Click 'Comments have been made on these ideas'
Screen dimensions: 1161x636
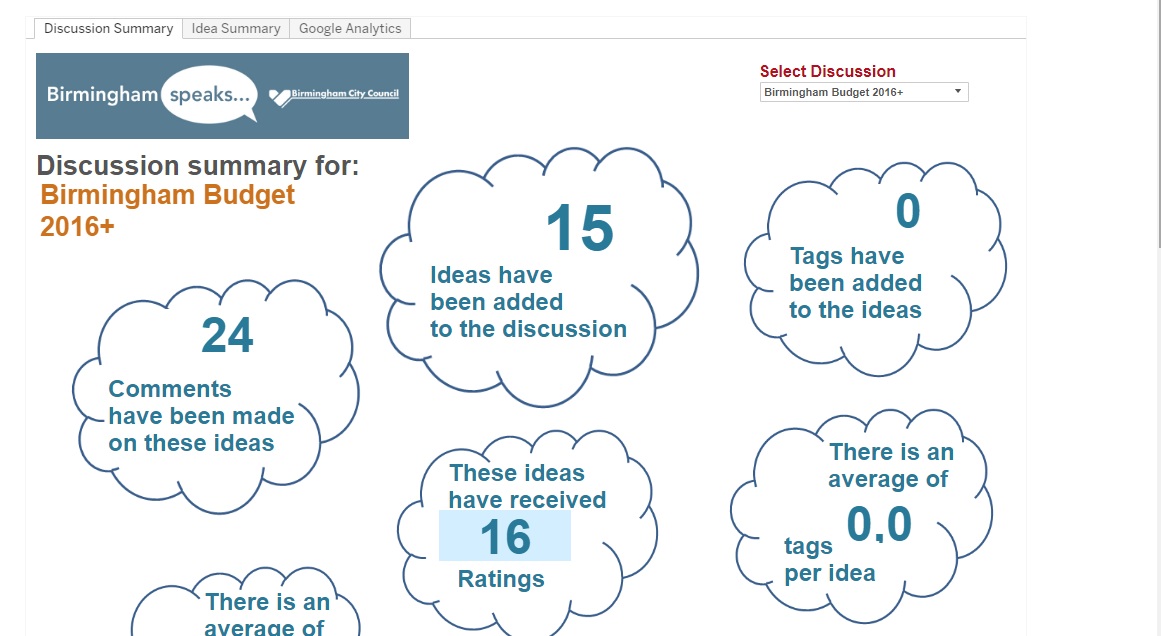[201, 416]
